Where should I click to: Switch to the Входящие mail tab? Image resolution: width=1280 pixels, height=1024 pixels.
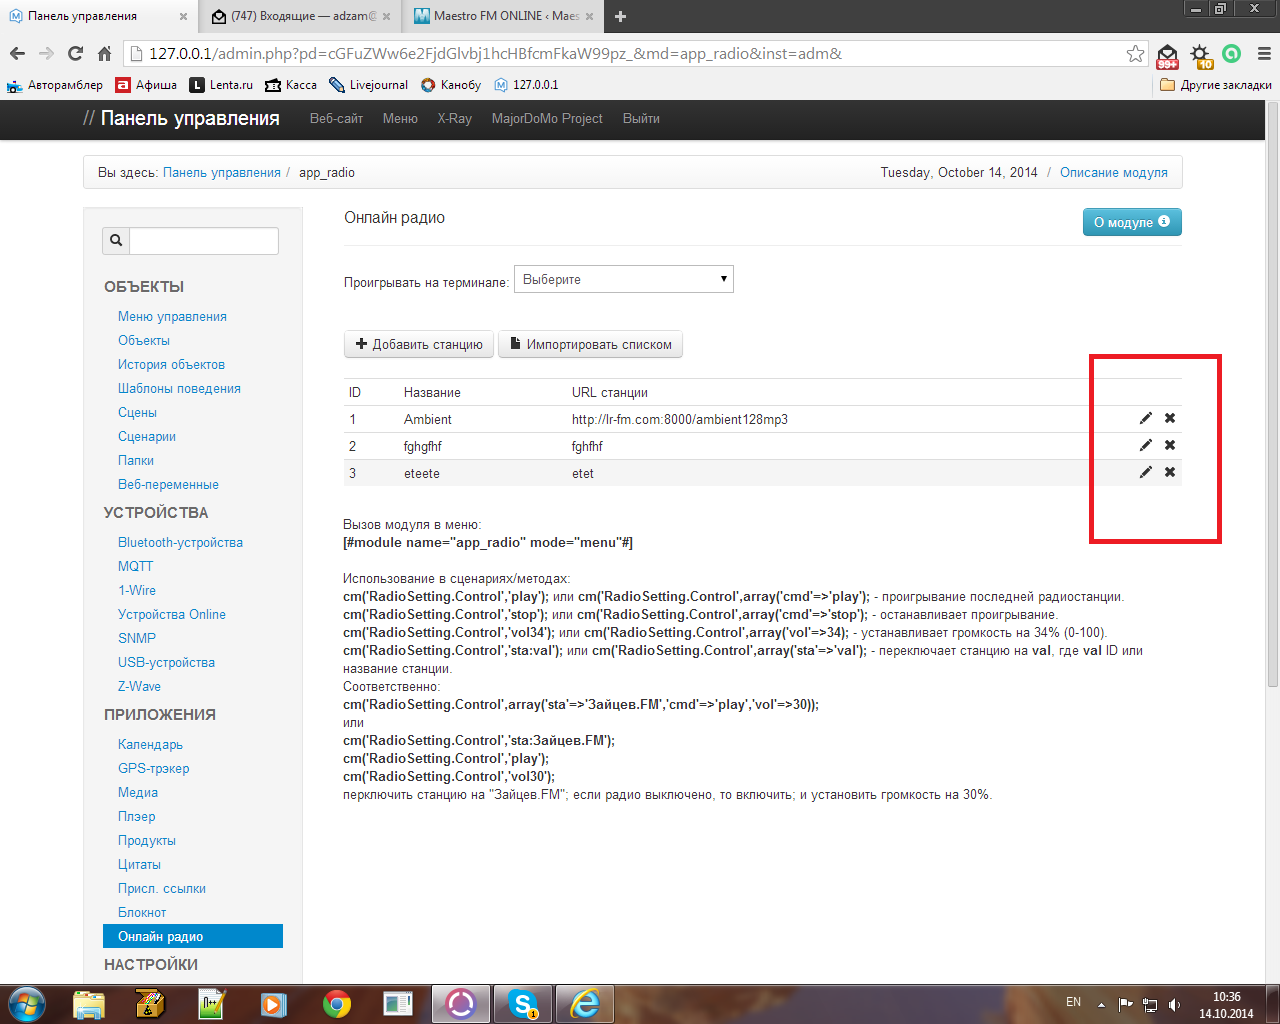click(302, 16)
